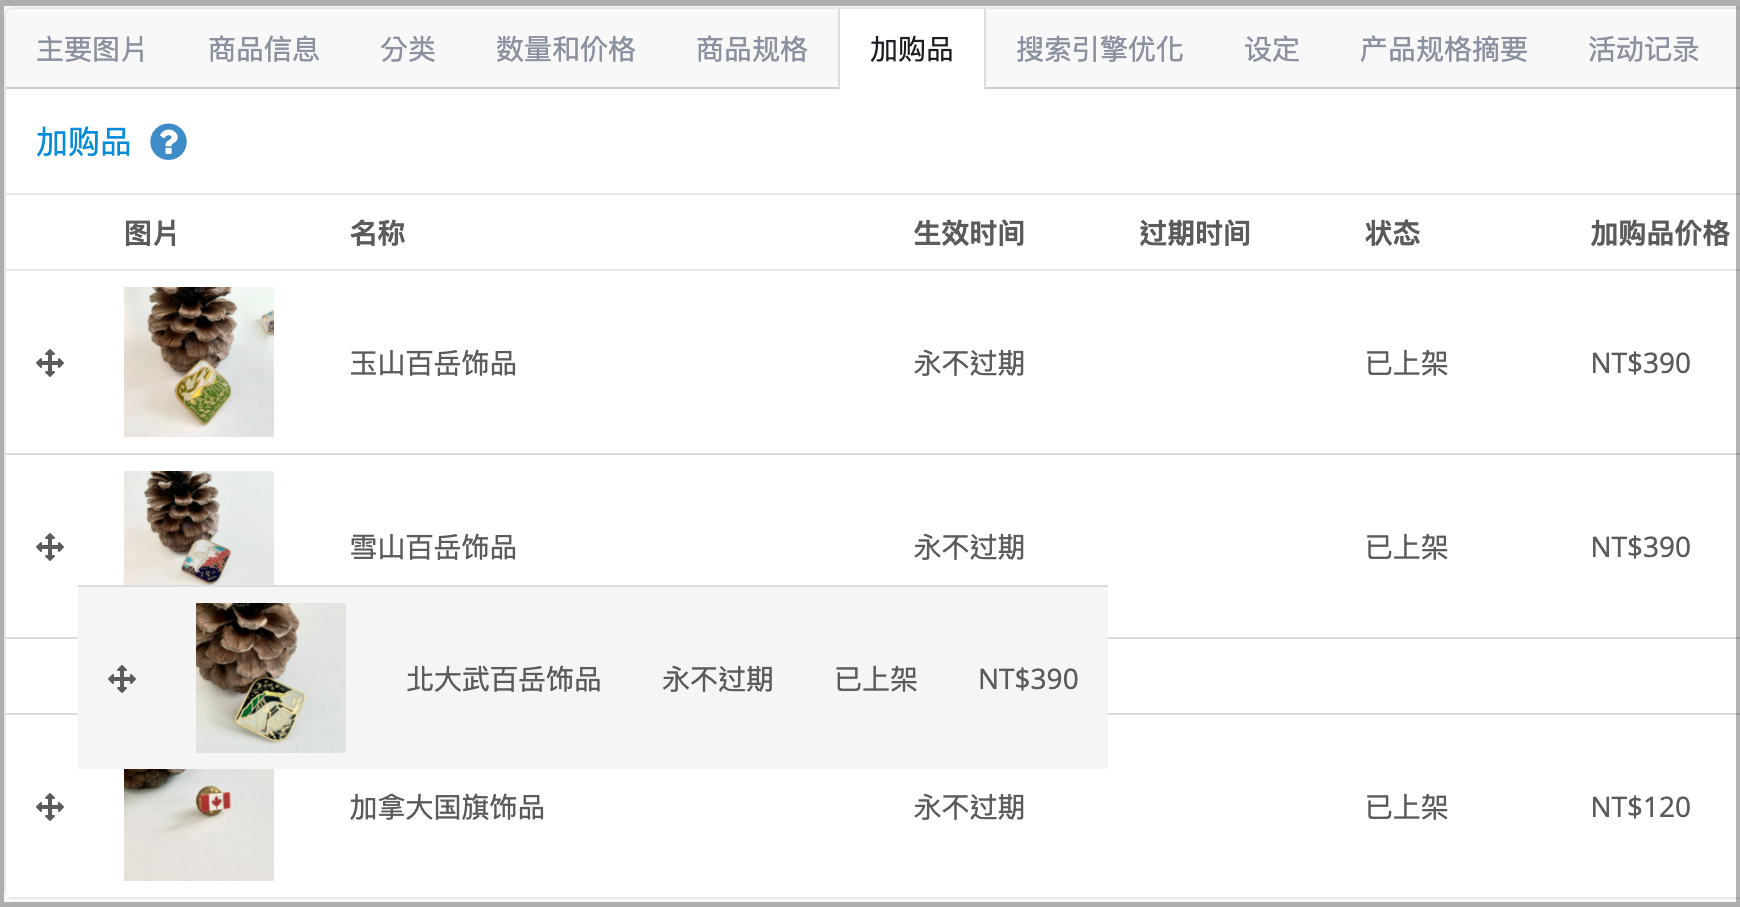View the 活动记录 tab
Screen dimensions: 1740x907
tap(1643, 49)
